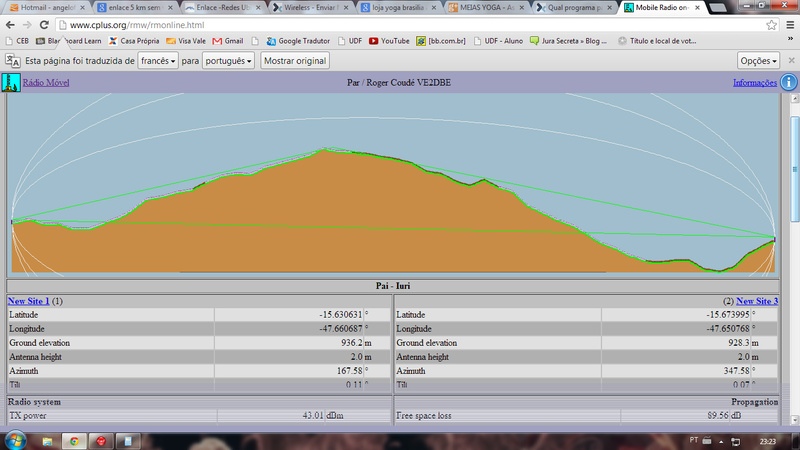Click the blue information circle icon
The width and height of the screenshot is (800, 450).
[789, 82]
